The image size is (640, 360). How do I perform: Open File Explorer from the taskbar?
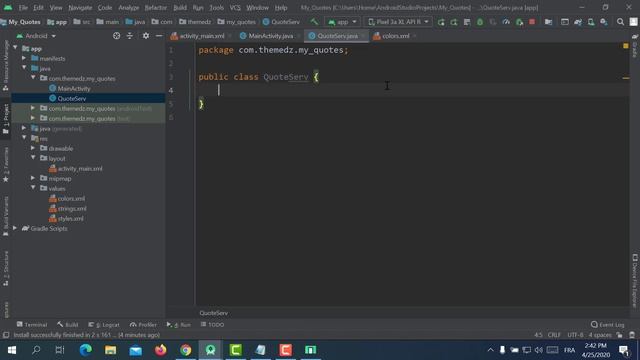pyautogui.click(x=110, y=350)
